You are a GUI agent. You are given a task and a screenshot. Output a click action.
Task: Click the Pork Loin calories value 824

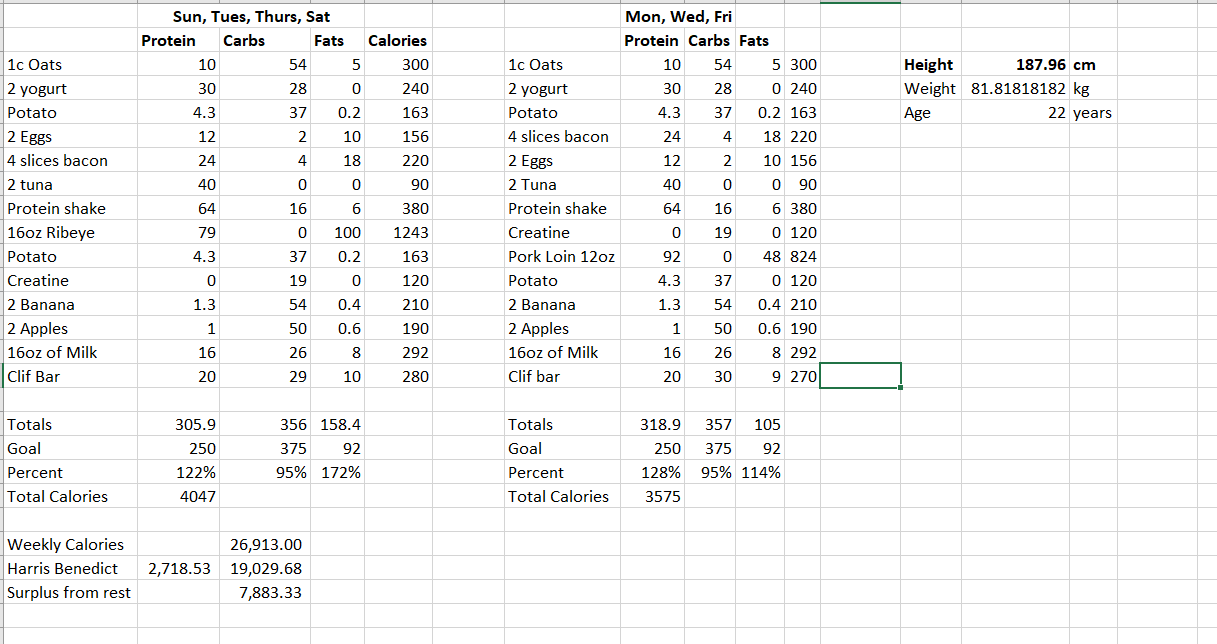pyautogui.click(x=803, y=257)
